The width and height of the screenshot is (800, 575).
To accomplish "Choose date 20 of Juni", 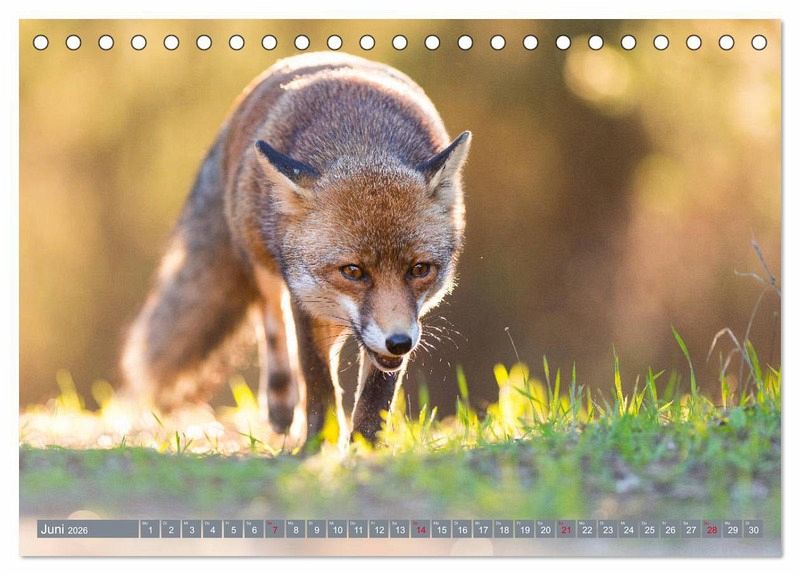I will point(545,529).
